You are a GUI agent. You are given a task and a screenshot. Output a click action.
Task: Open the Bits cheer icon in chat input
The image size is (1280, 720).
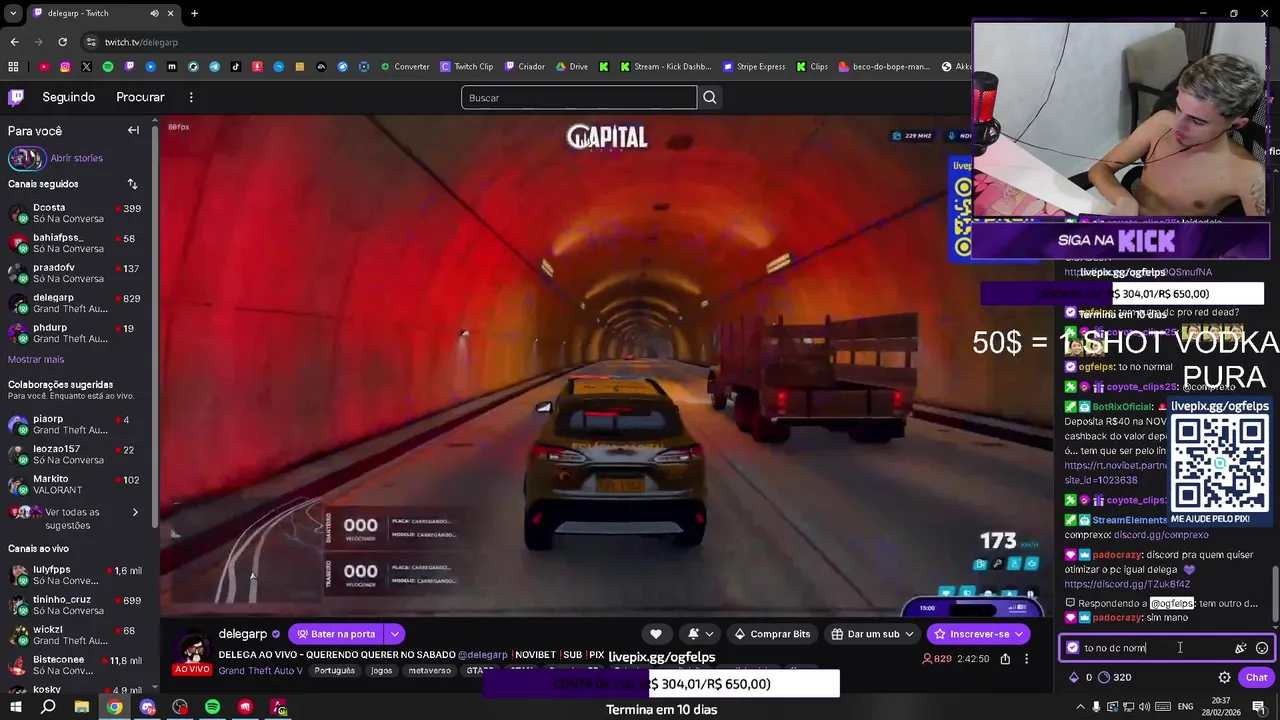1240,648
